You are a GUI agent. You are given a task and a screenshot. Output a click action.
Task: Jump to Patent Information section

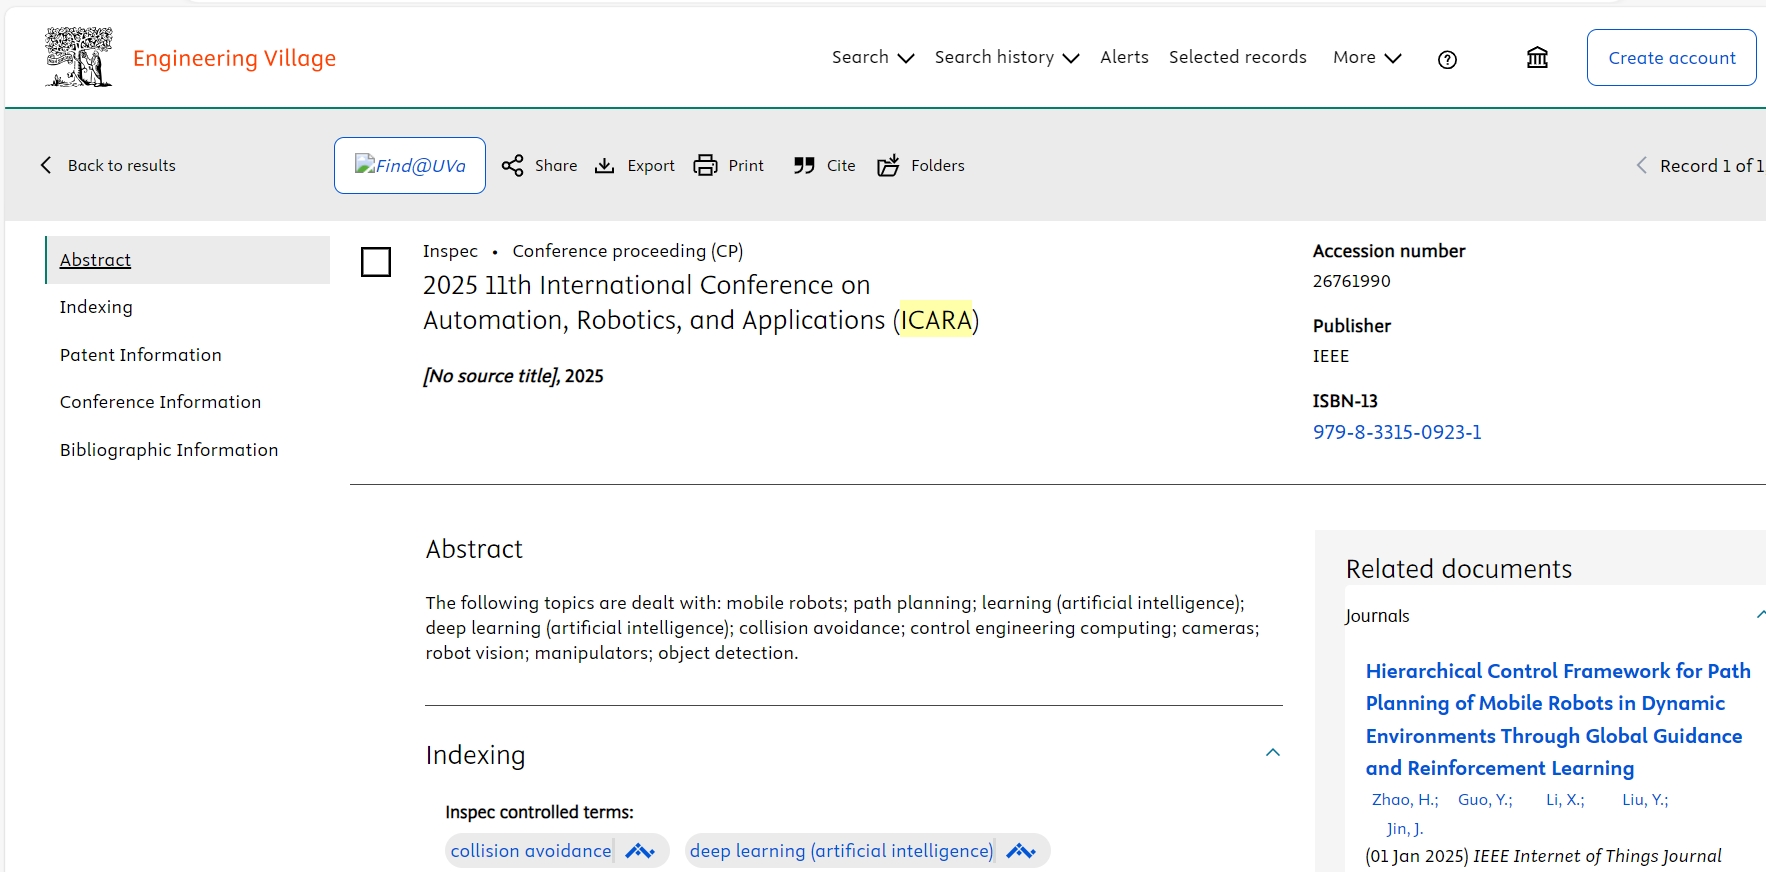point(141,355)
